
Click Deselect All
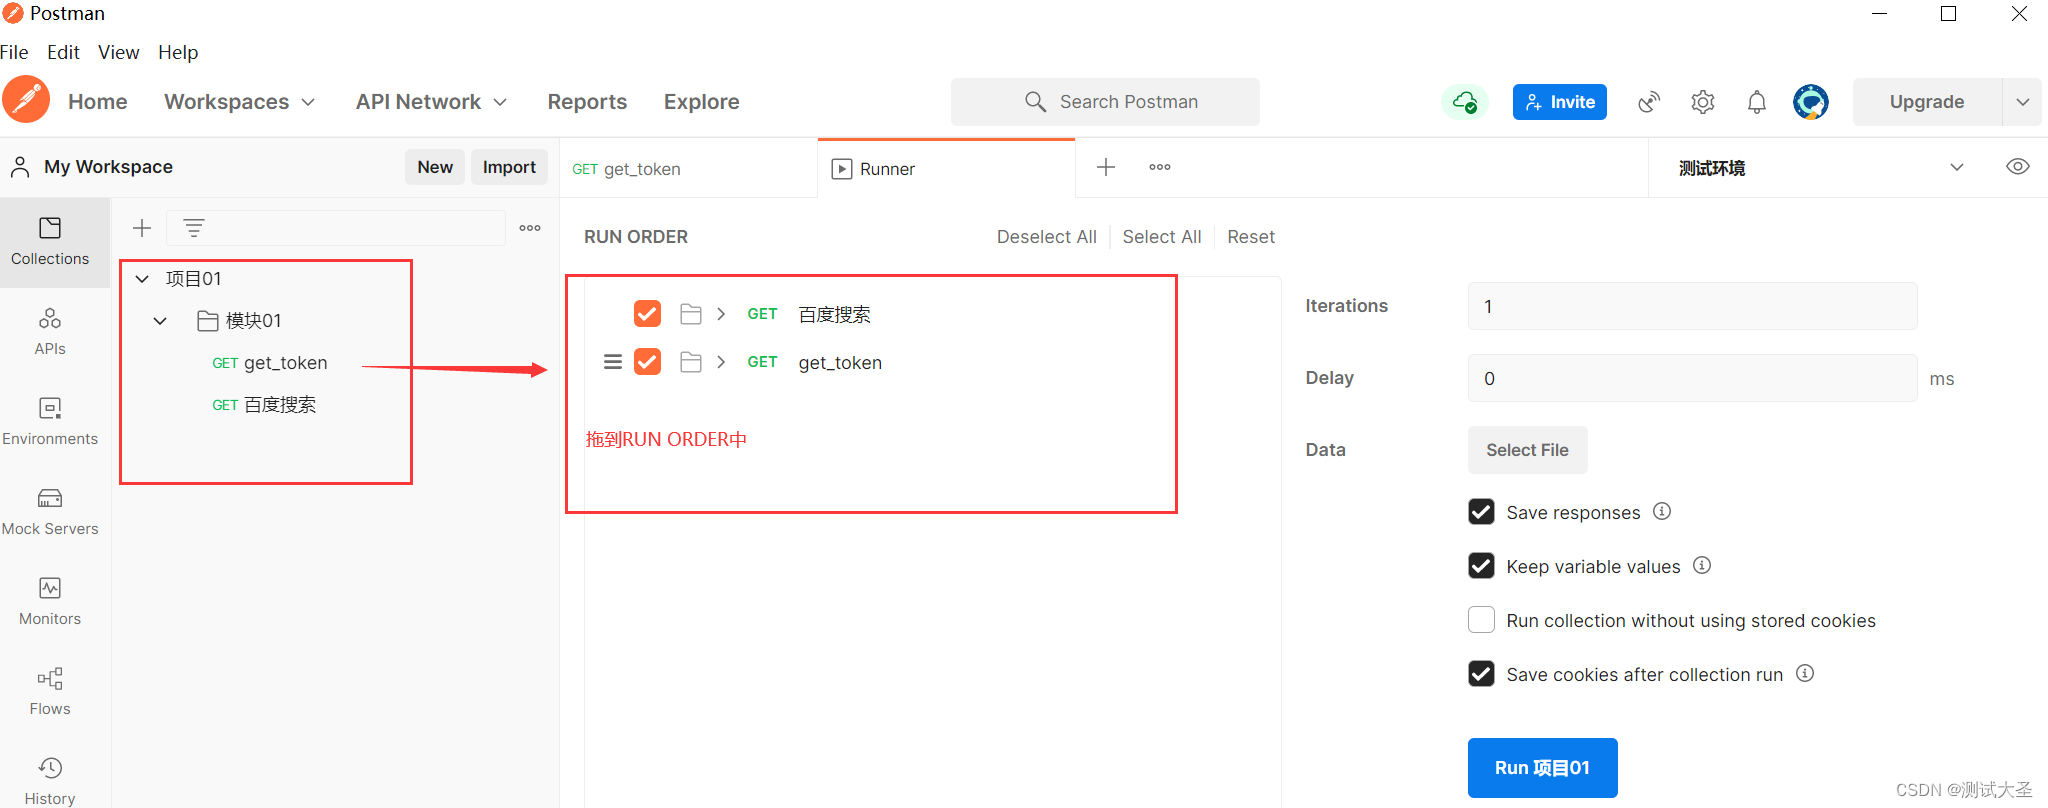[1047, 237]
